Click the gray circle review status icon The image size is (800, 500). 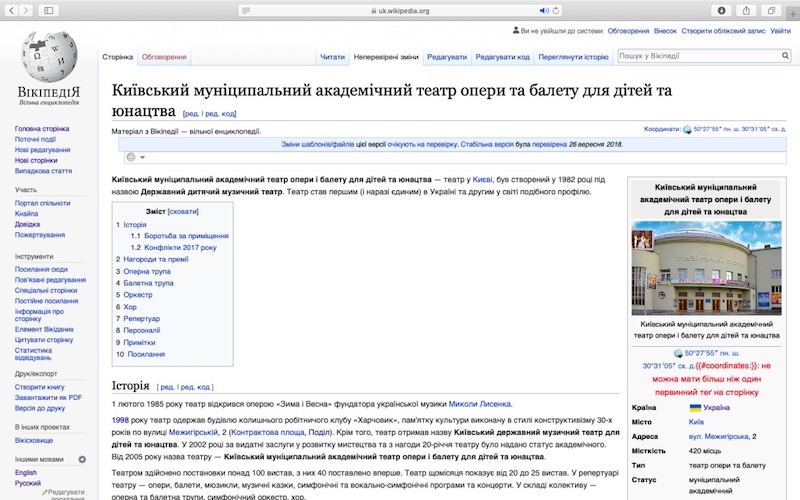tap(131, 157)
